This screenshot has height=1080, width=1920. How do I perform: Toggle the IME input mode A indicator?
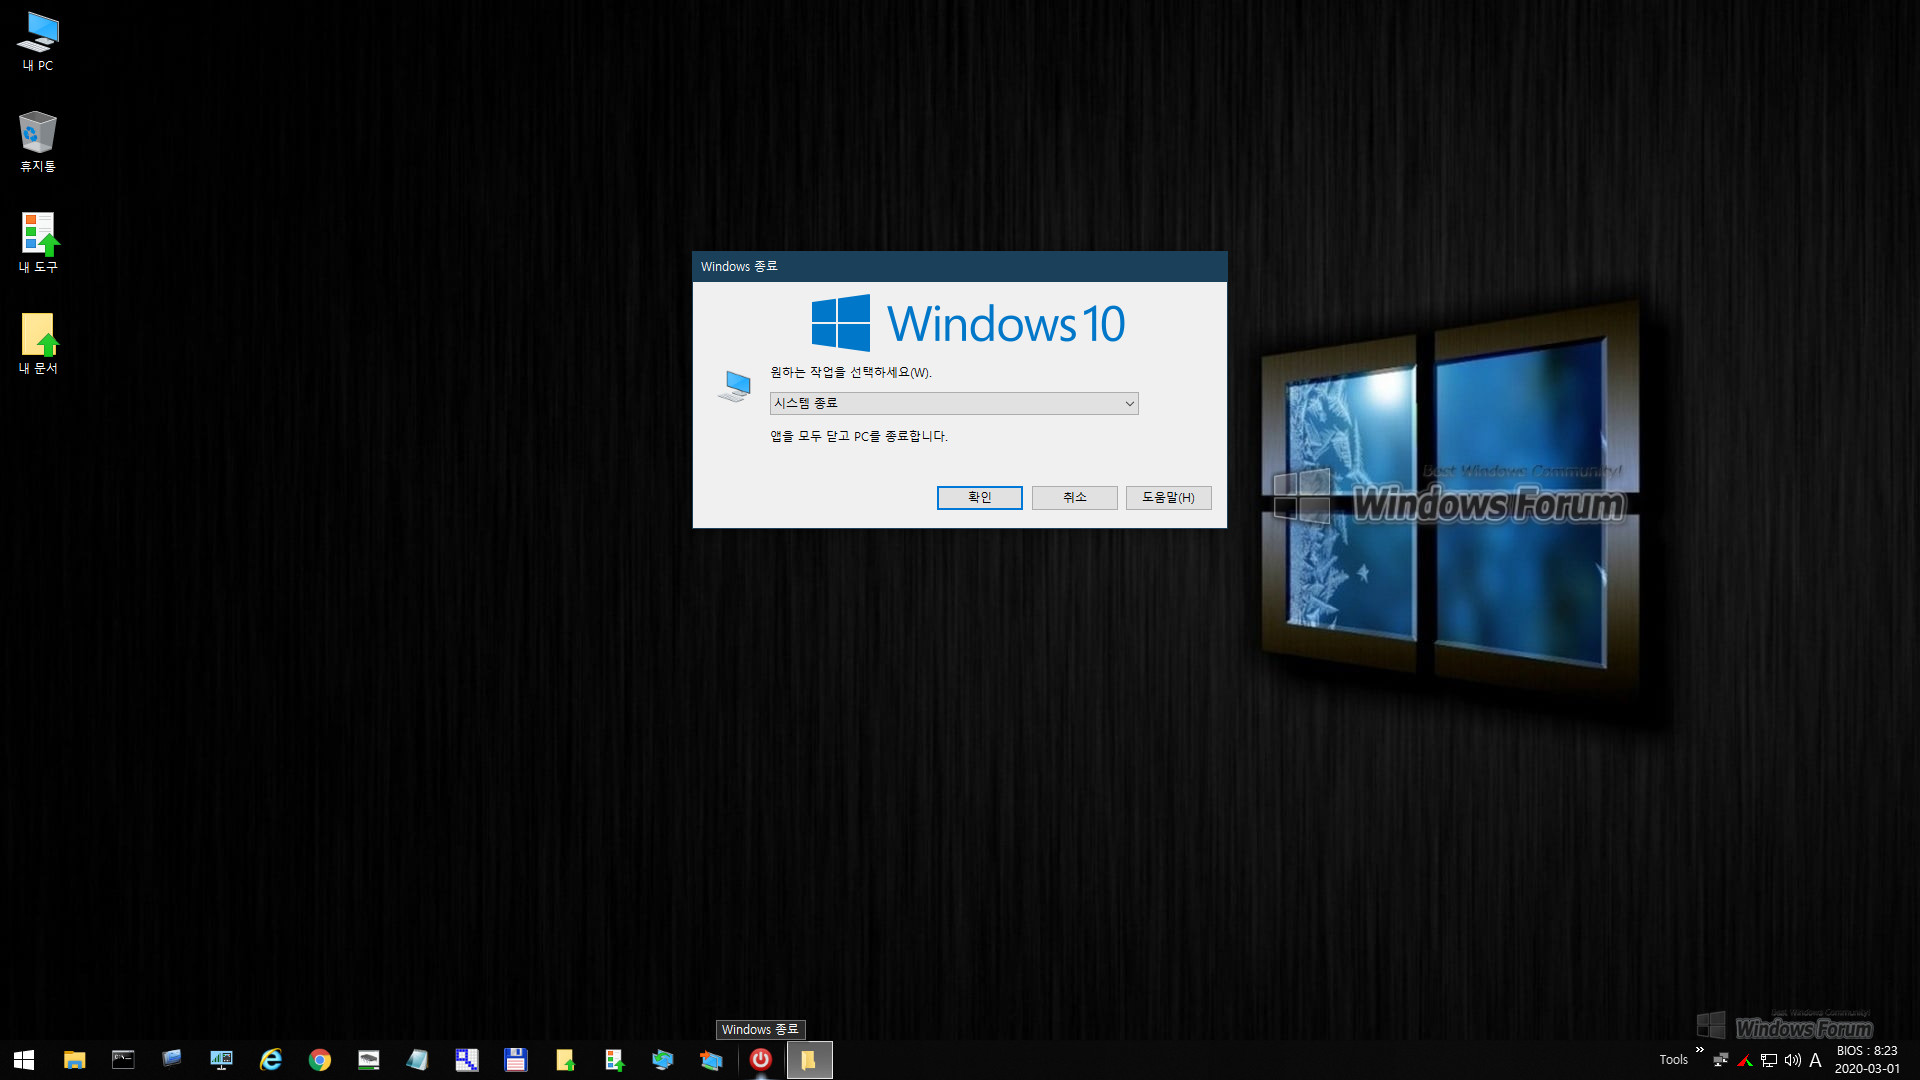pyautogui.click(x=1816, y=1060)
